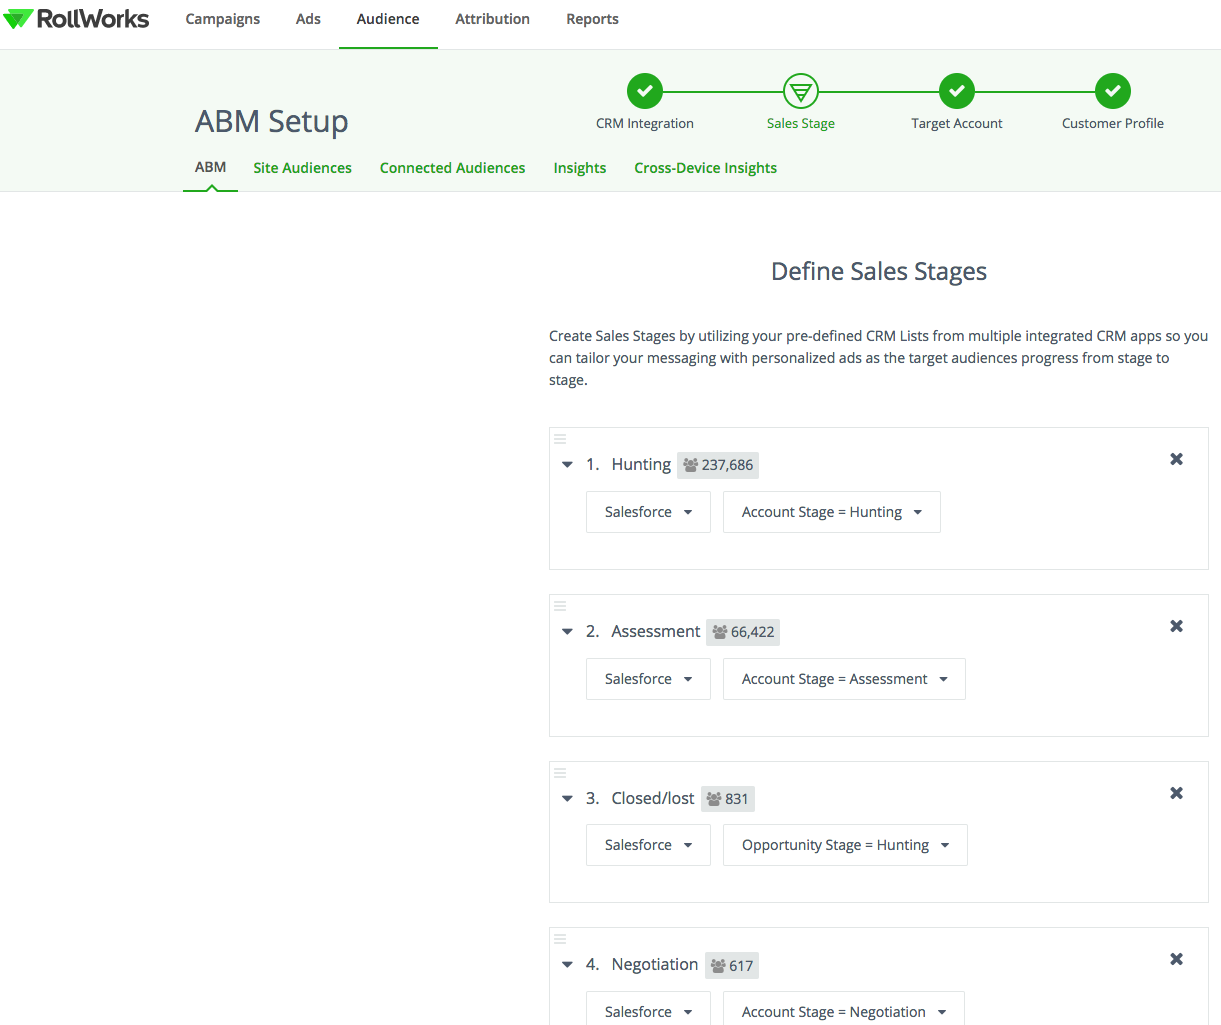Change the Opportunity Stage = Hunting selection
The height and width of the screenshot is (1025, 1221).
[x=845, y=845]
